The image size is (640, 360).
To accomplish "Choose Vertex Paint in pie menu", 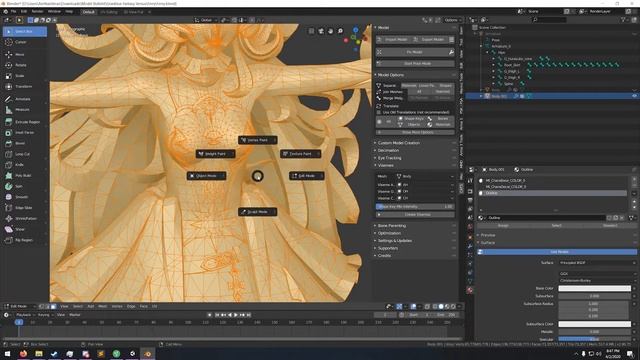I will (258, 140).
